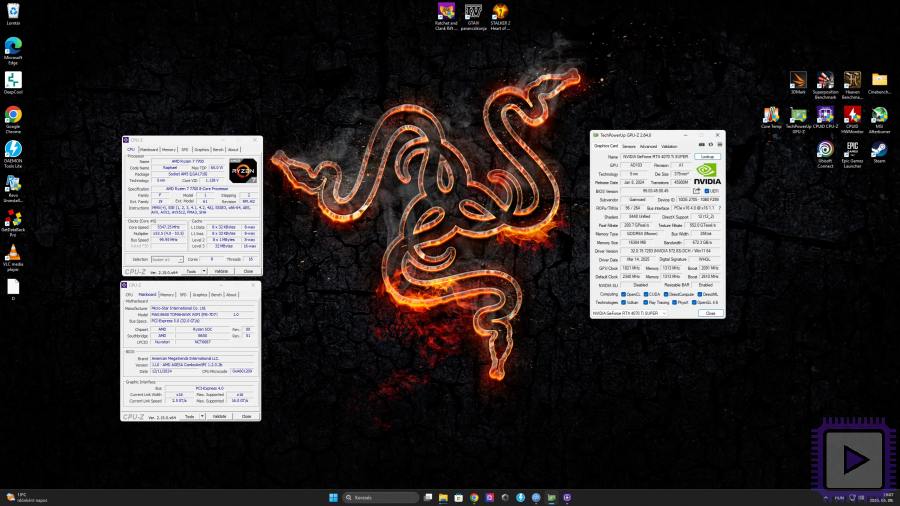
Task: Launch GetDataBack Pro desktop shortcut
Action: [x=13, y=223]
